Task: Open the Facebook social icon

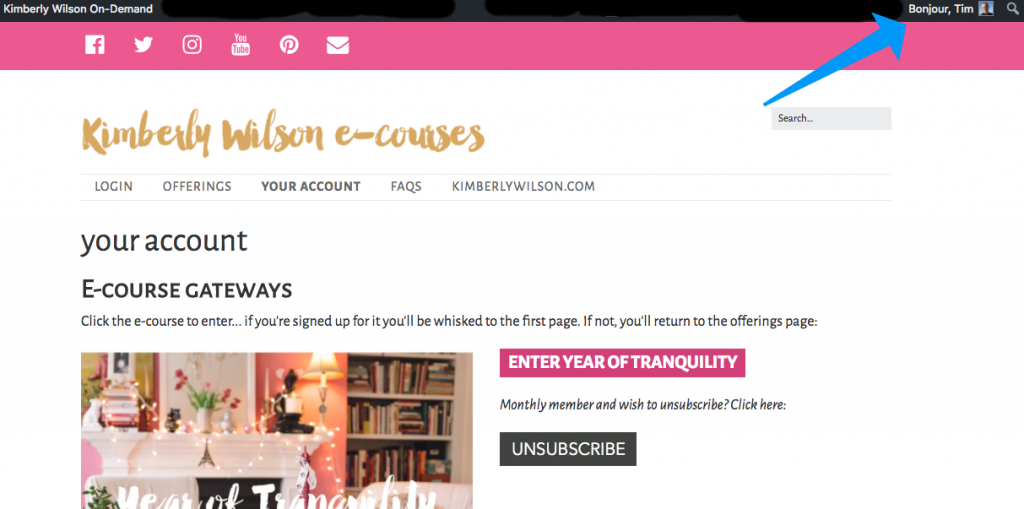Action: pyautogui.click(x=95, y=45)
